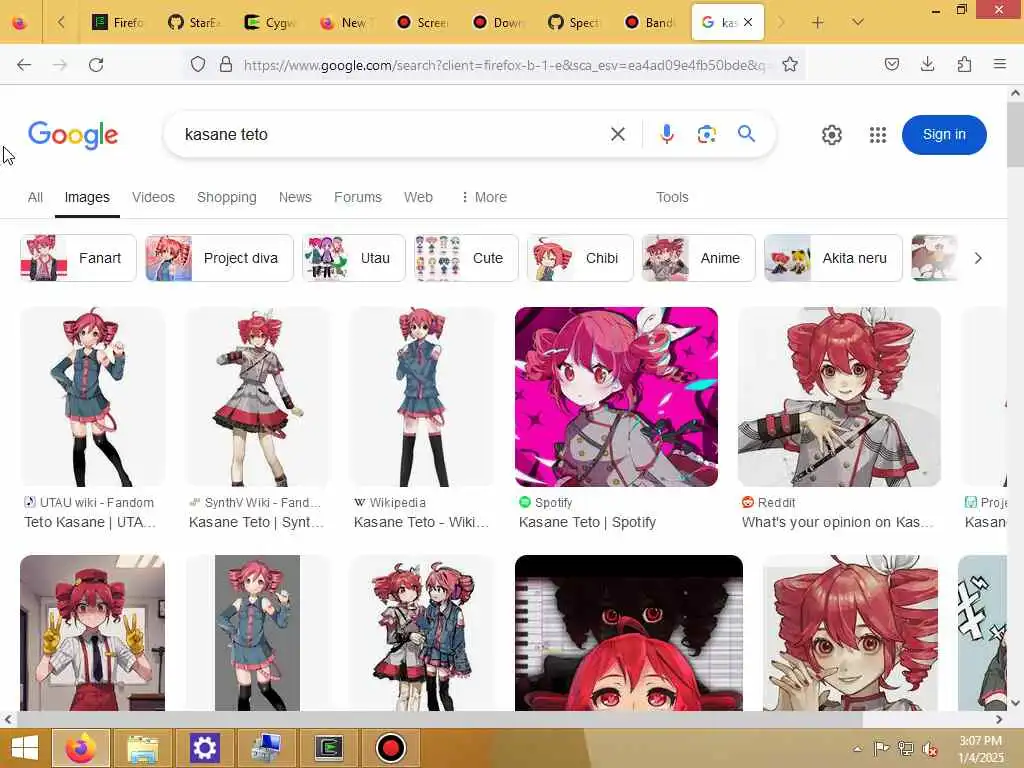
Task: Clear the search box with the X
Action: [x=618, y=134]
